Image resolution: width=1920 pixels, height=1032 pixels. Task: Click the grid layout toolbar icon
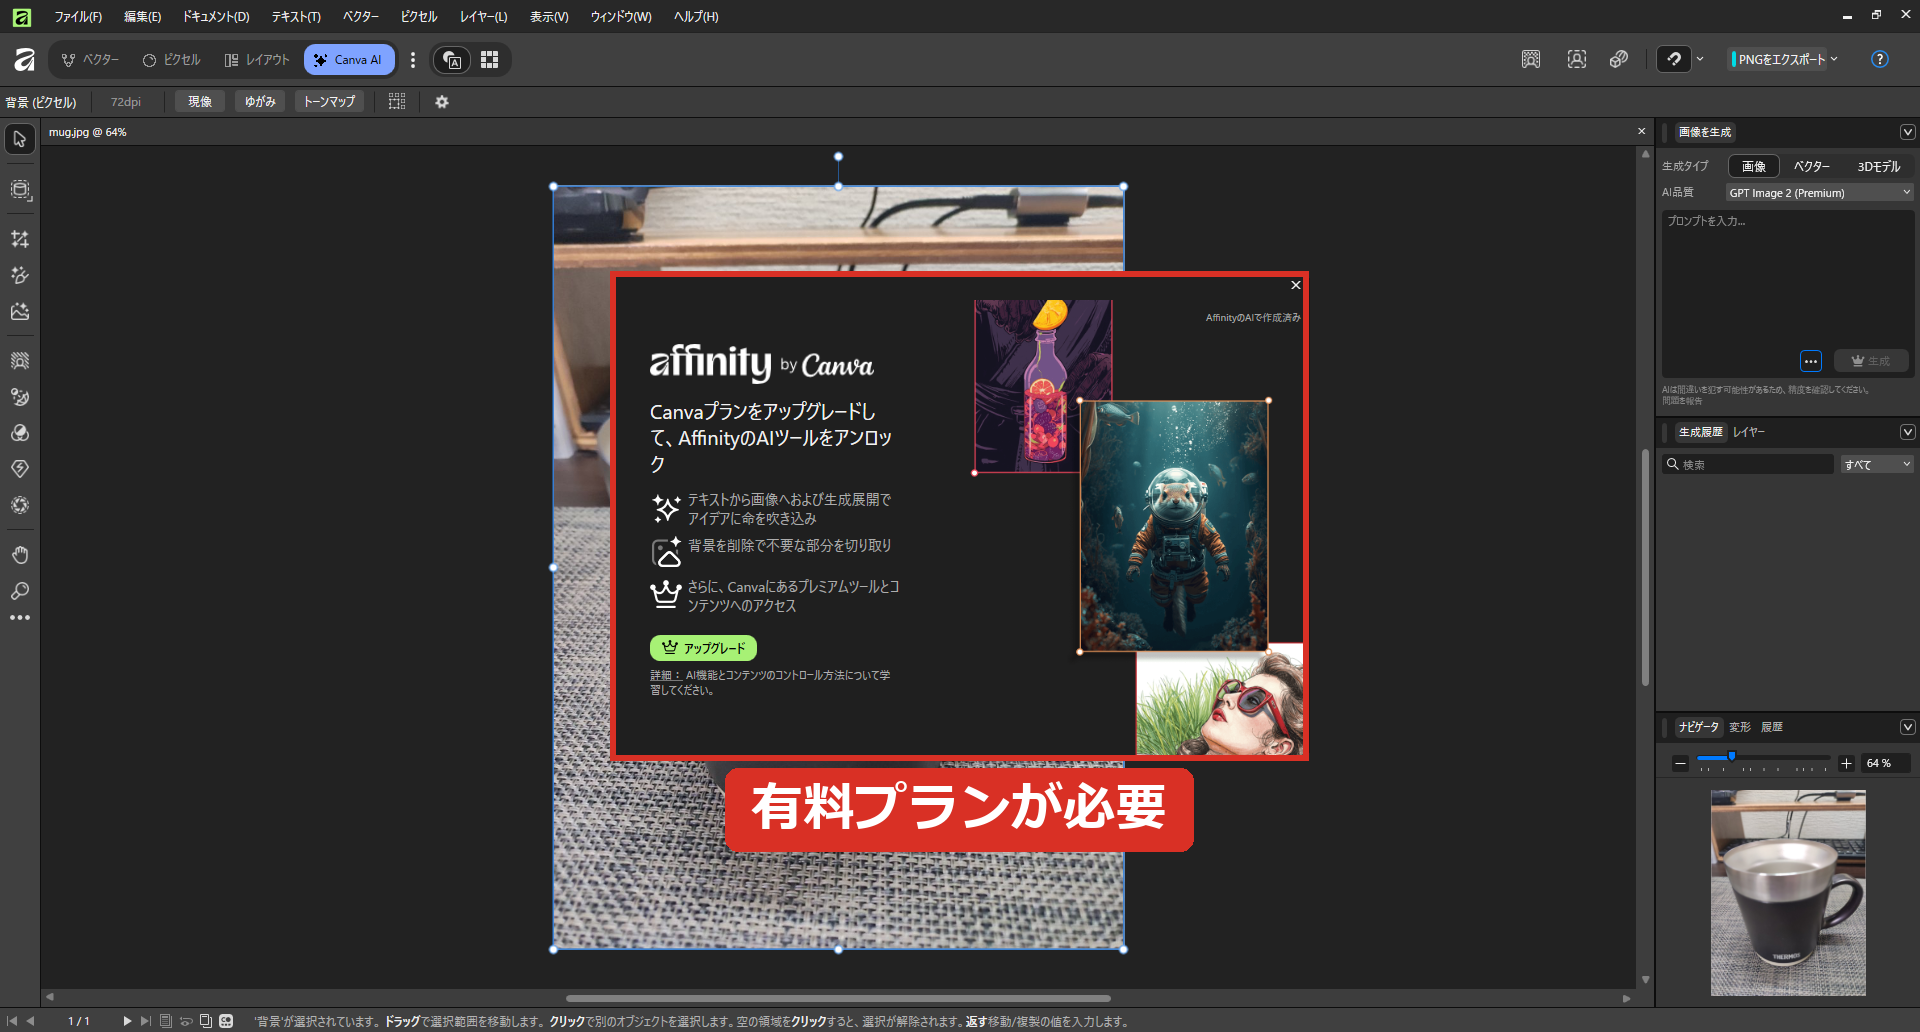click(x=489, y=60)
